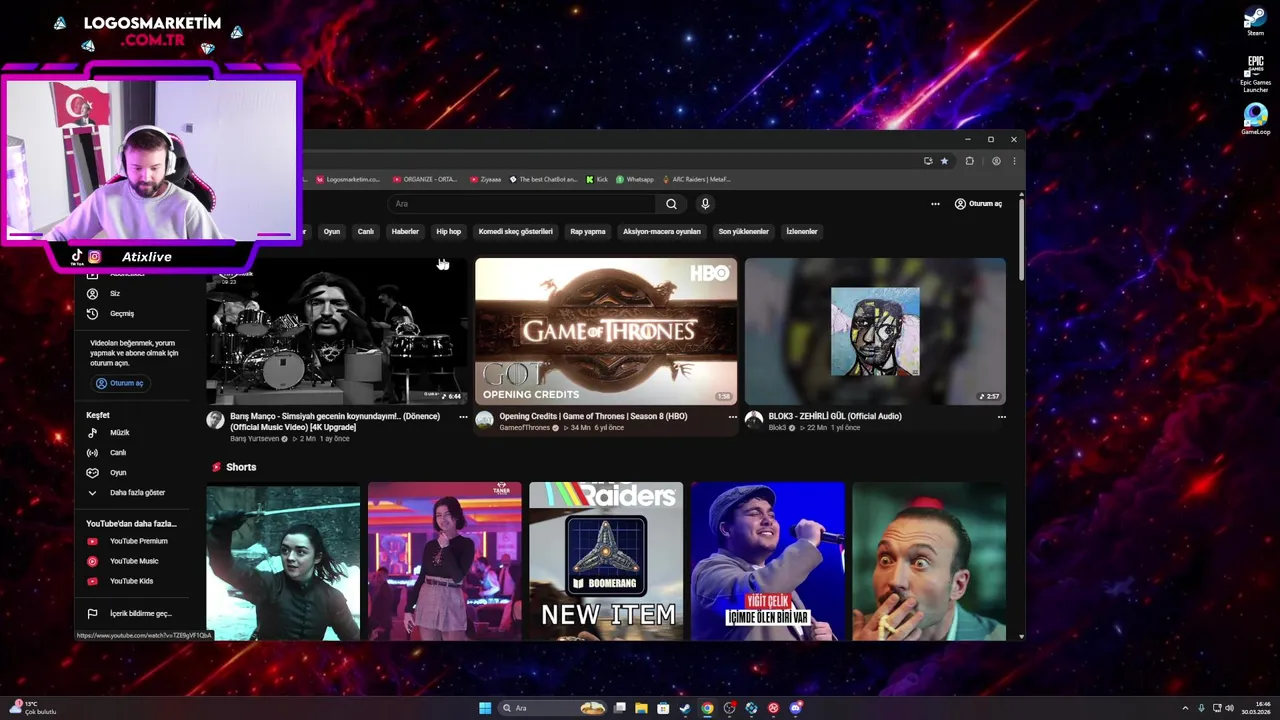1280x720 pixels.
Task: Play Game of Thrones Opening Credits thumbnail
Action: coord(606,331)
